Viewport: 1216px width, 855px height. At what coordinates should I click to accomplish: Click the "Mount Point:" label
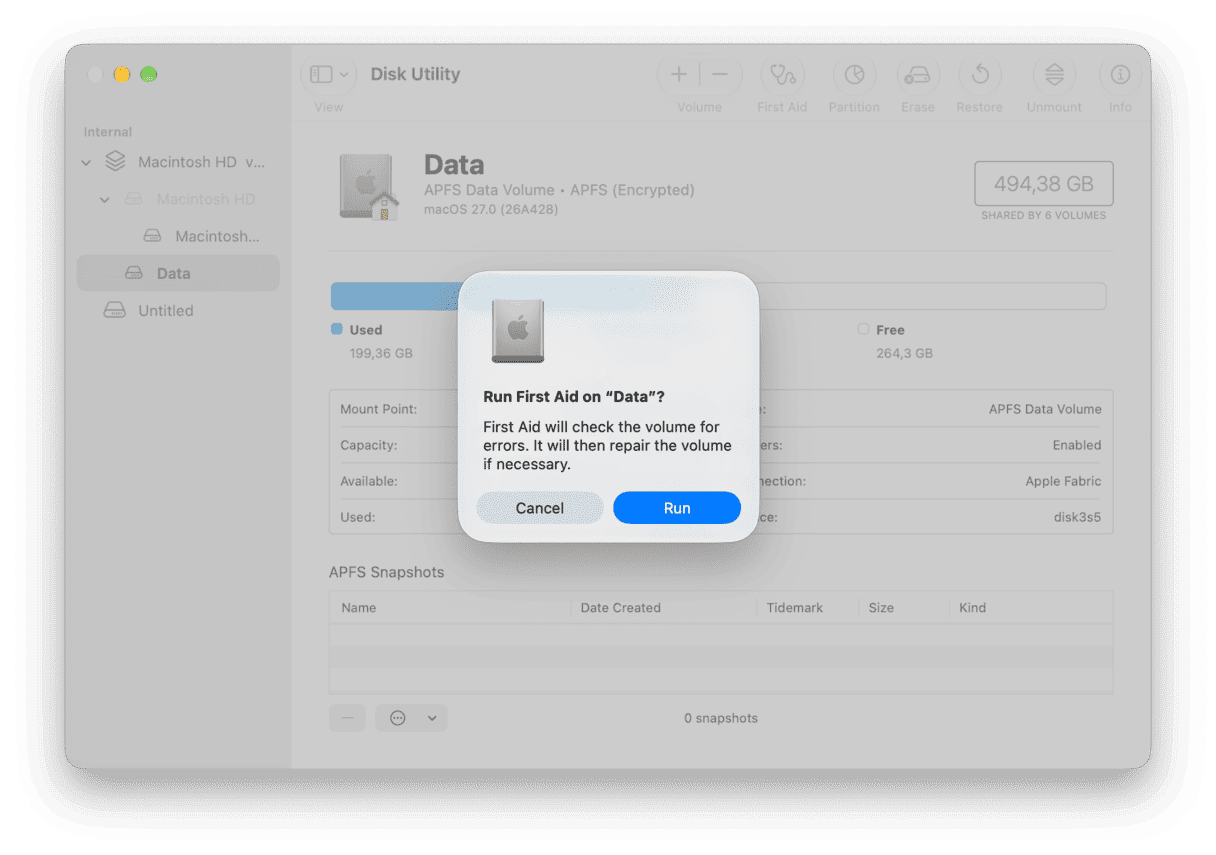pyautogui.click(x=378, y=409)
